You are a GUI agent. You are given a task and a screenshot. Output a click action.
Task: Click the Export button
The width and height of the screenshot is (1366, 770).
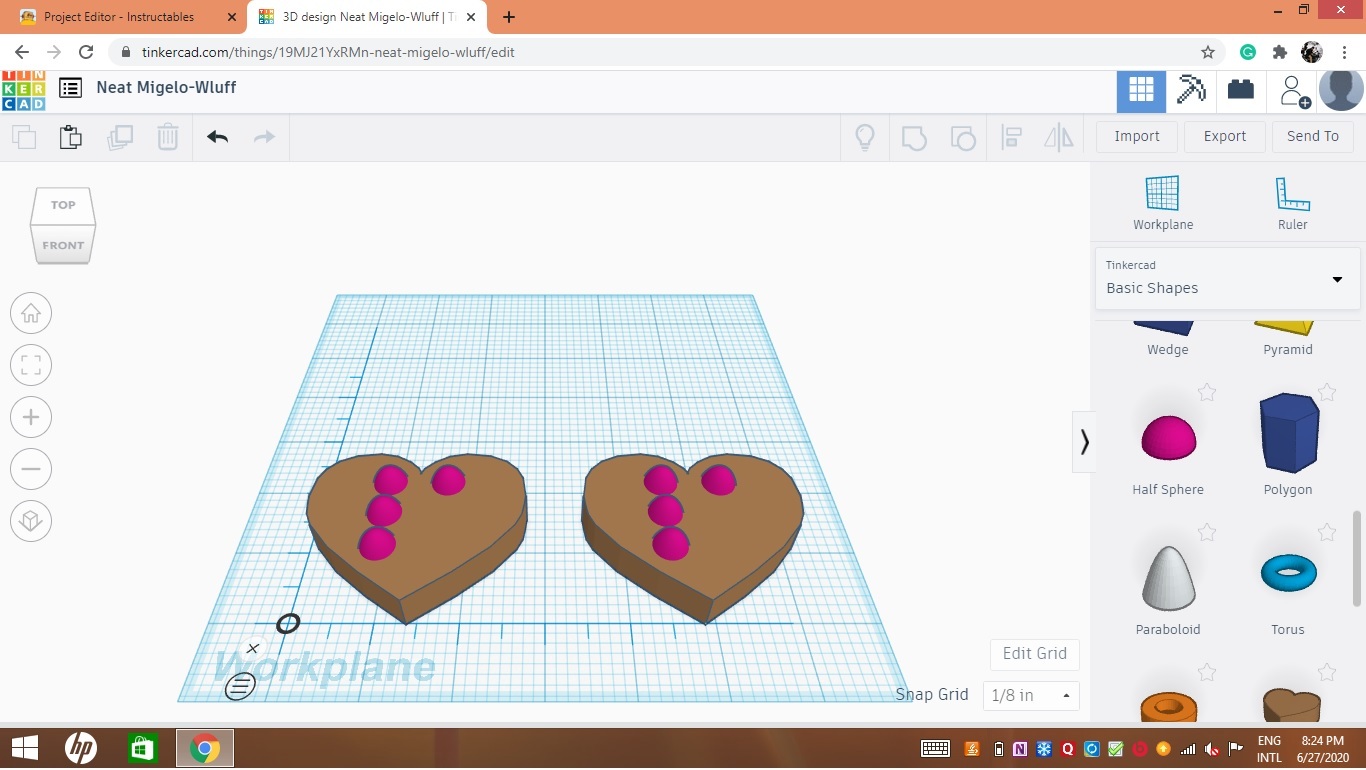pos(1224,136)
